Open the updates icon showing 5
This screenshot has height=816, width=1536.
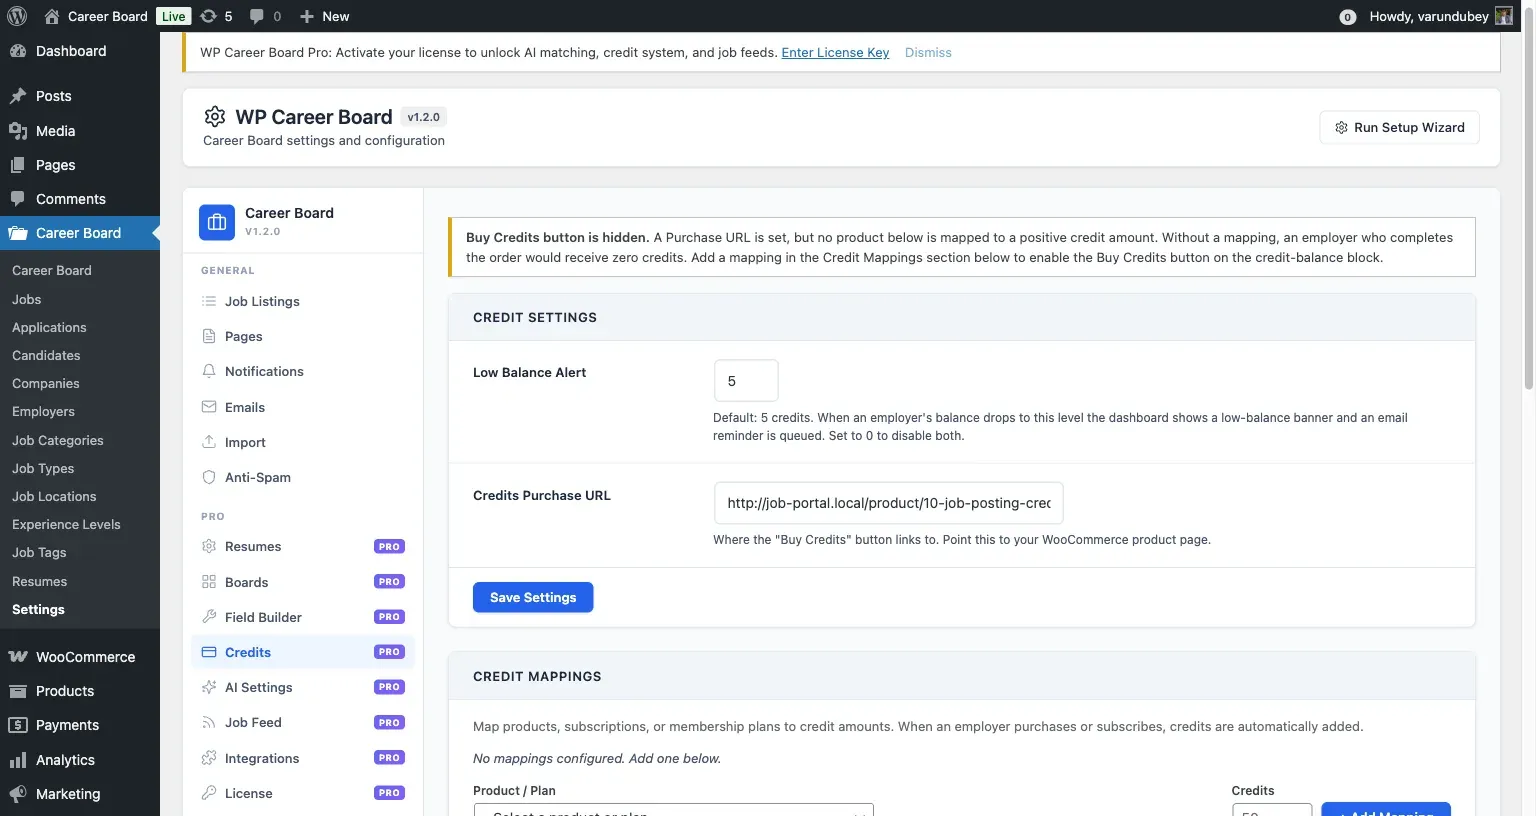click(208, 16)
